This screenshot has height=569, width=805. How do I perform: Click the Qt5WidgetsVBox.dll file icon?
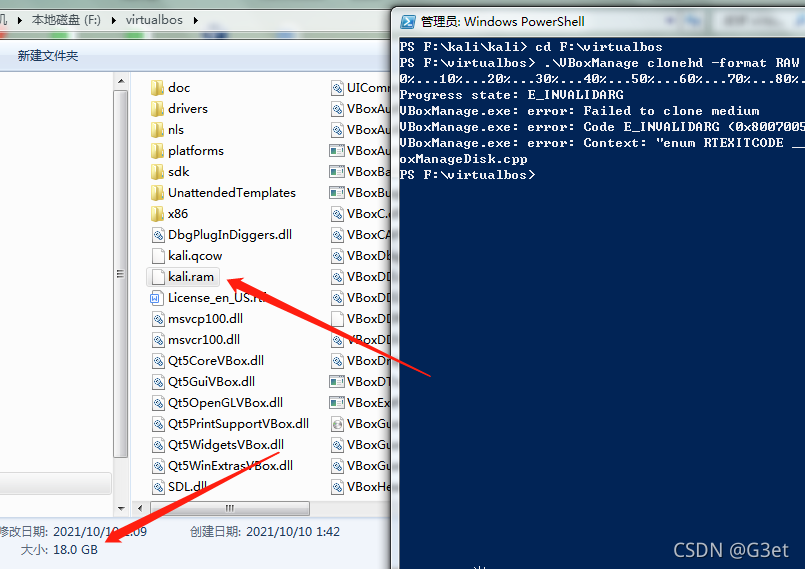tap(158, 445)
